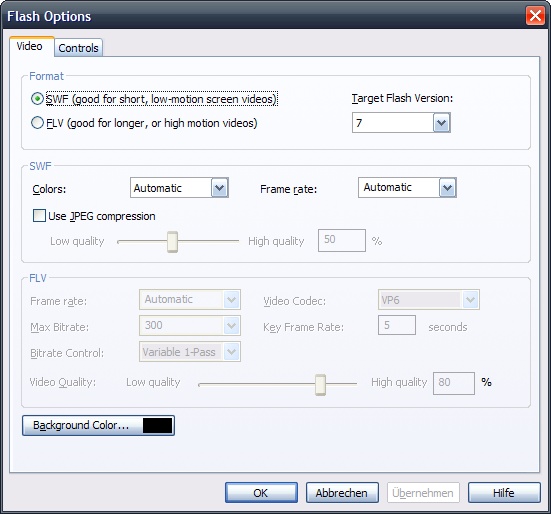The width and height of the screenshot is (551, 514).
Task: Click the Hilfe button
Action: pos(504,493)
